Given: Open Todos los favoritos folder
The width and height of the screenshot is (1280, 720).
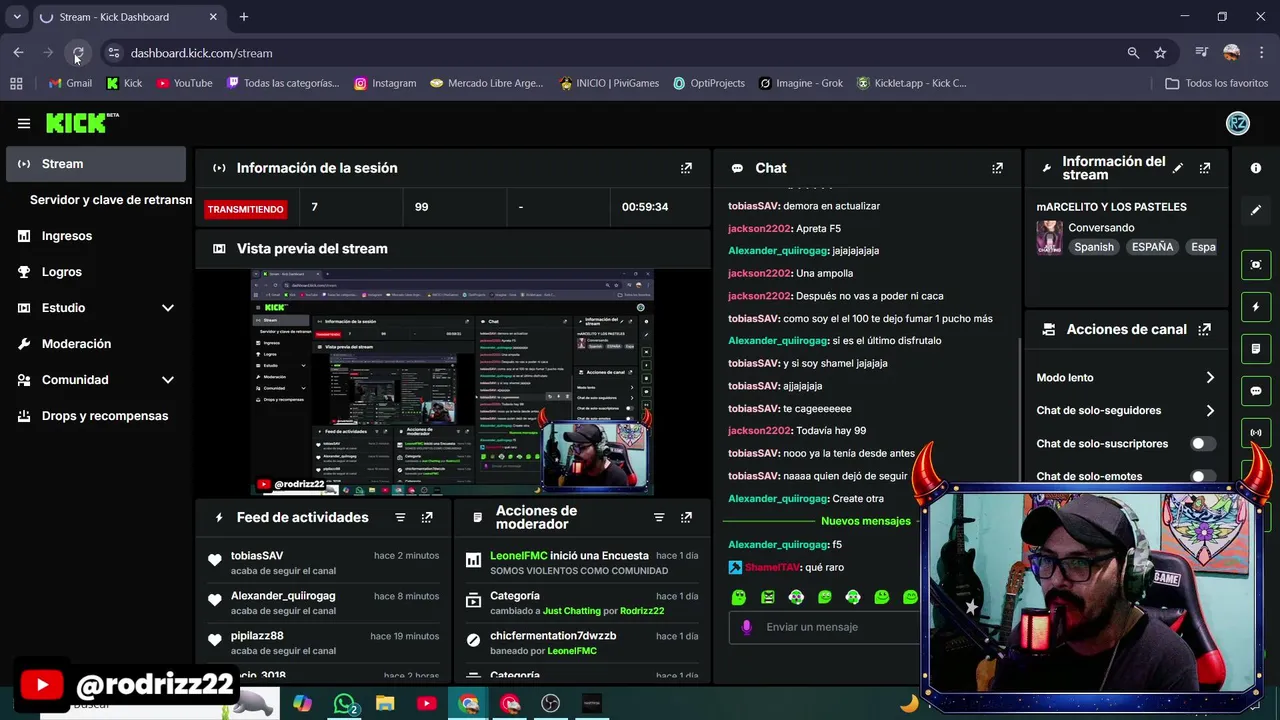Looking at the screenshot, I should coord(1216,83).
